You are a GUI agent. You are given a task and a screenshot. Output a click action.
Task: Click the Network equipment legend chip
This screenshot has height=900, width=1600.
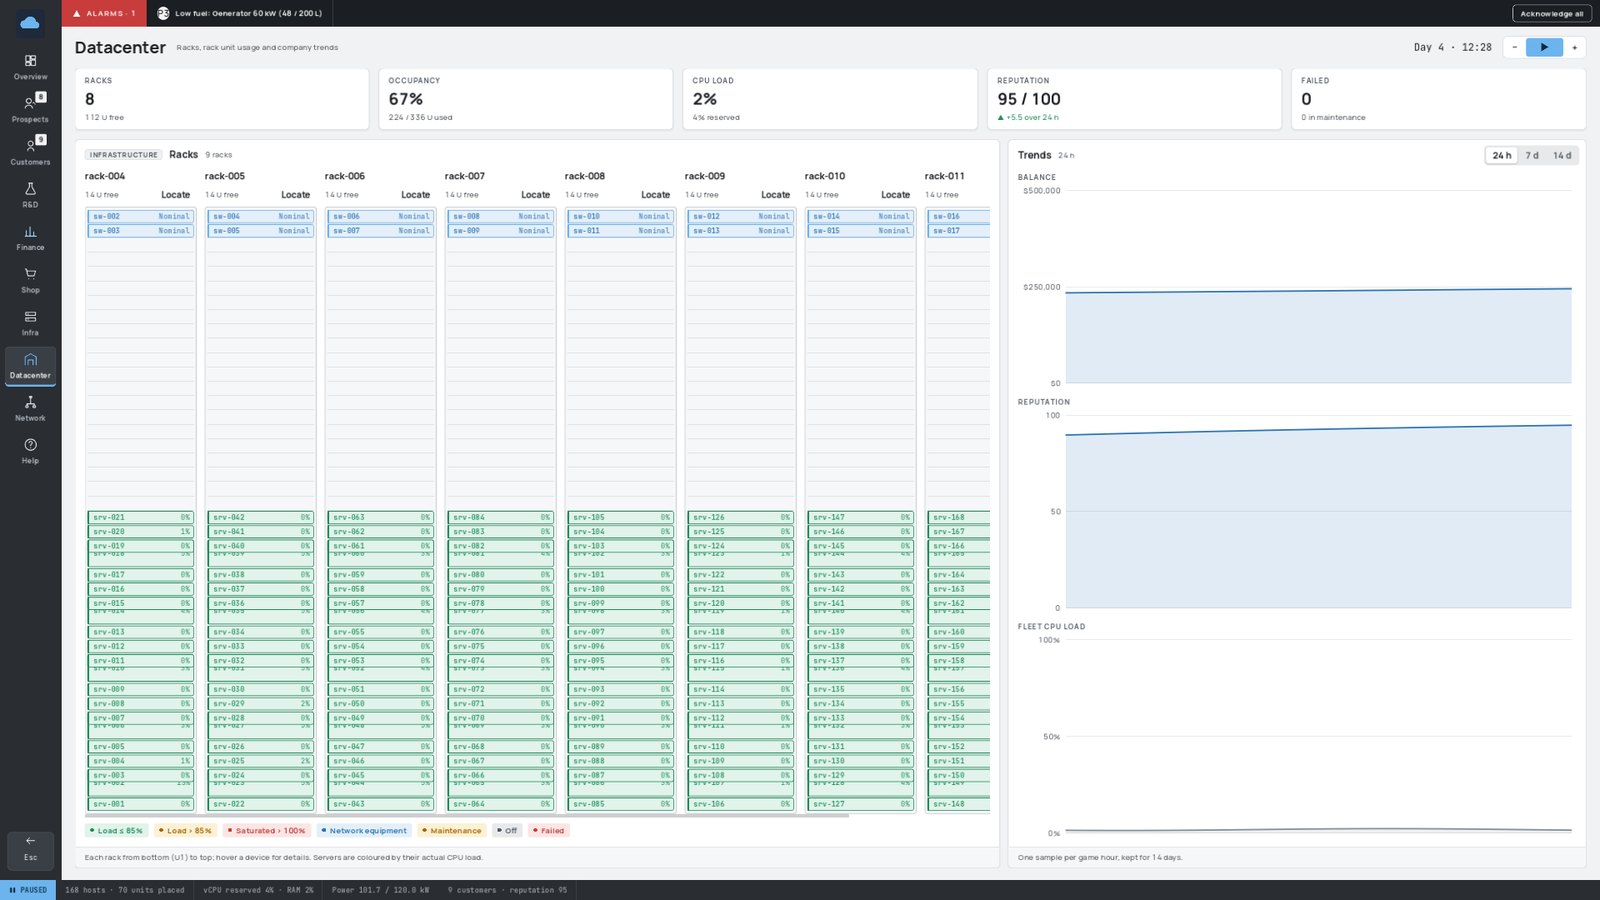364,831
